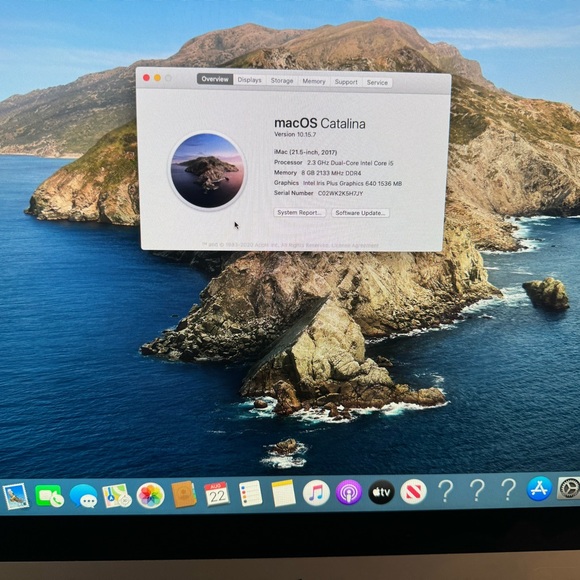Launch FaceTime from the Dock
580x580 pixels.
click(49, 496)
